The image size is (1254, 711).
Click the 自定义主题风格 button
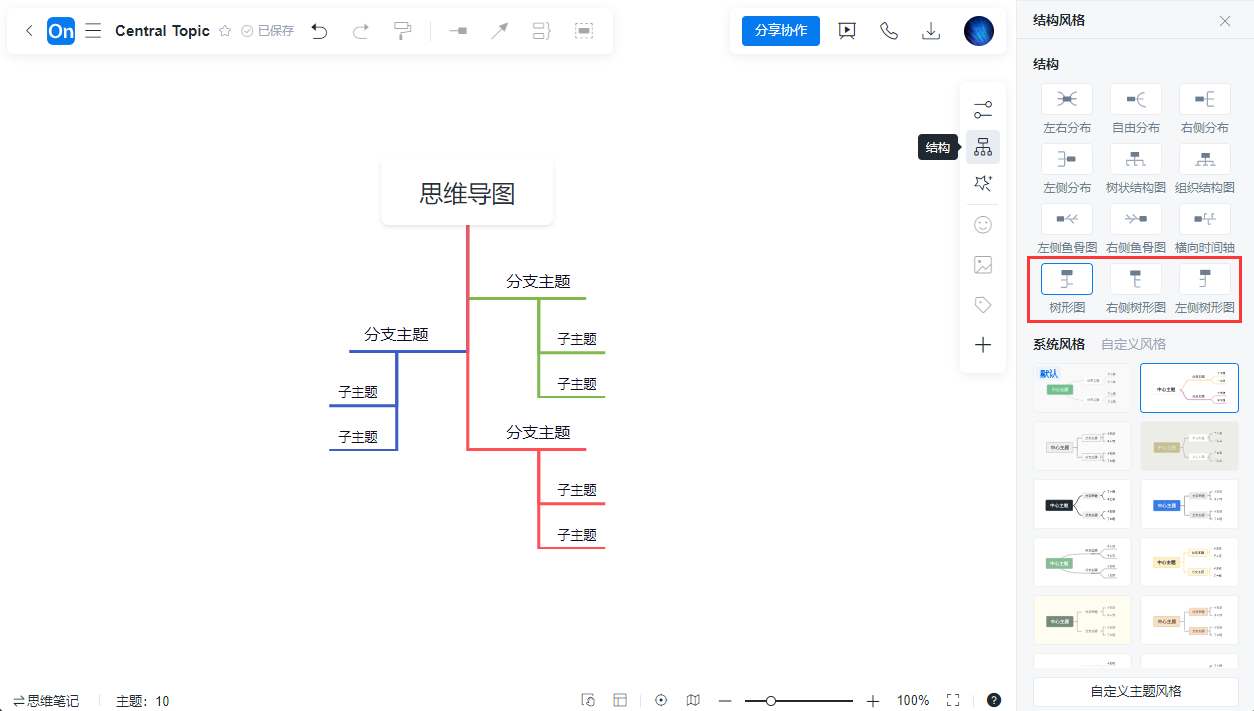[x=1136, y=691]
